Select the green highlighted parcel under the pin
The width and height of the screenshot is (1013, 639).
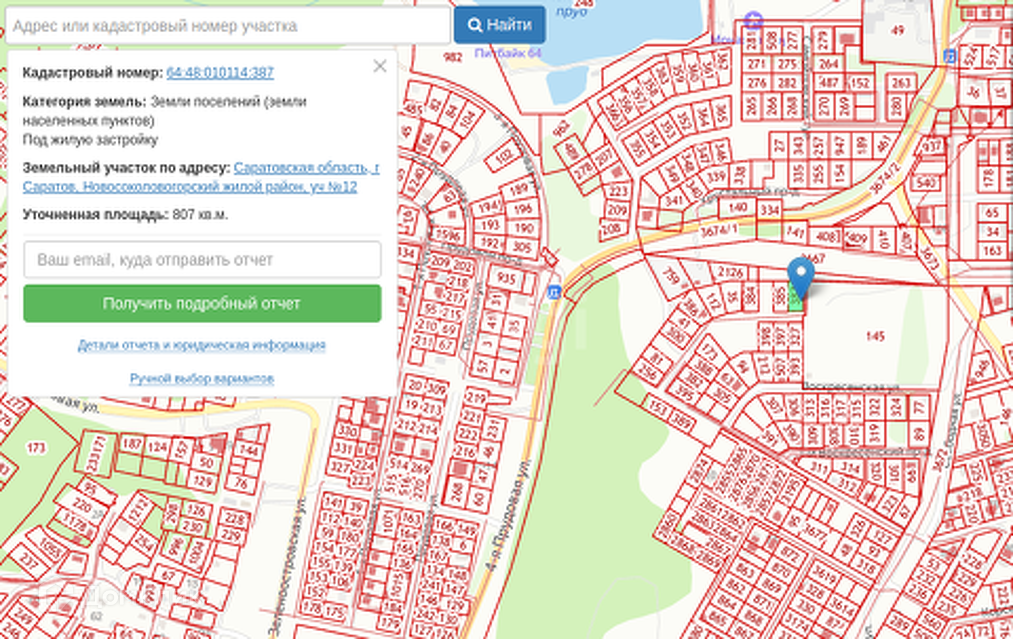pos(796,300)
